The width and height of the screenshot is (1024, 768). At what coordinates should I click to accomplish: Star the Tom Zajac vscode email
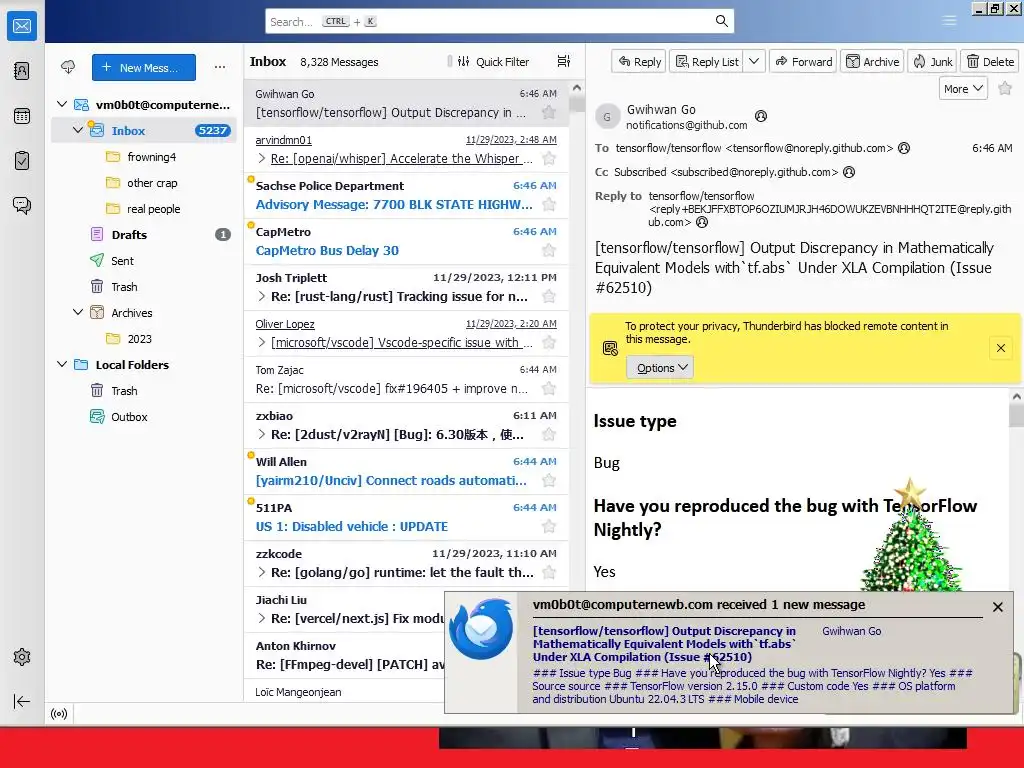point(549,389)
